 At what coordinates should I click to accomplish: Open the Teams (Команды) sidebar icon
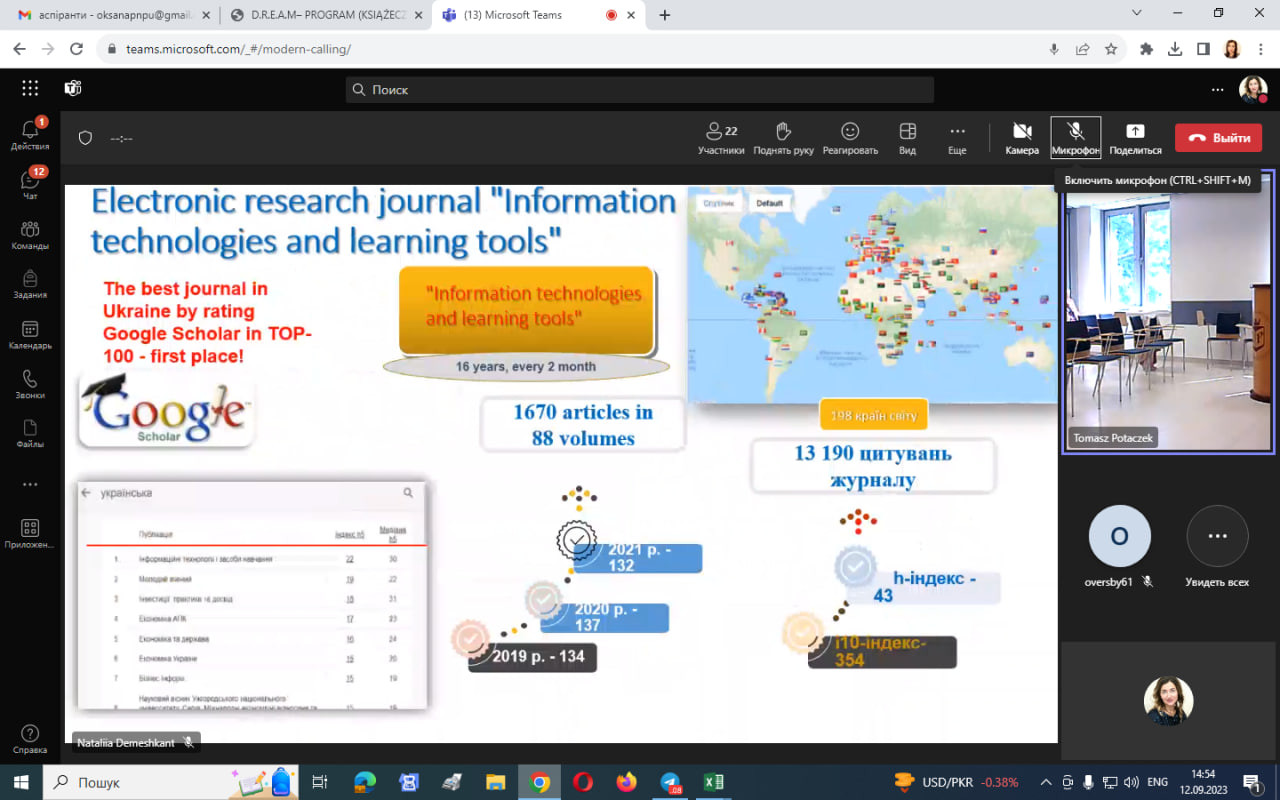(x=30, y=234)
